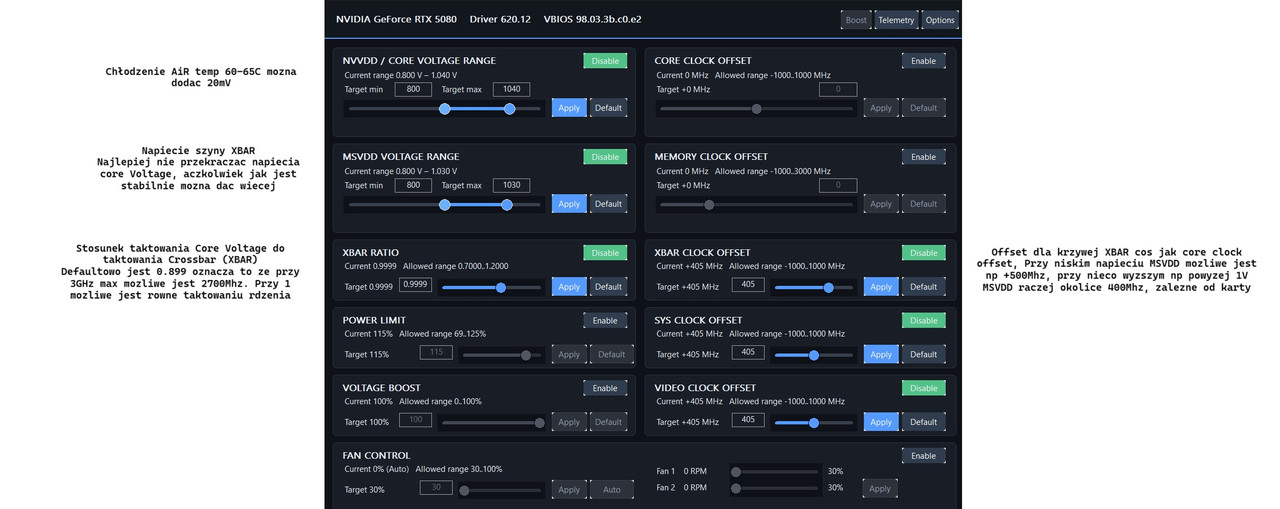Click Apply in Memory Clock Offset
Image resolution: width=1280 pixels, height=509 pixels.
pos(881,204)
